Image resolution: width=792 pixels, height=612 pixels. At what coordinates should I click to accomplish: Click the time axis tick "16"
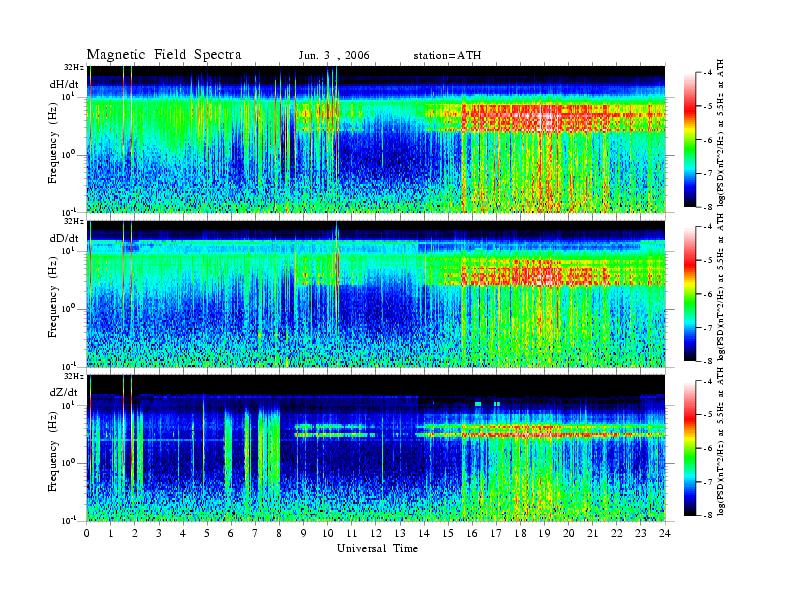pos(472,533)
